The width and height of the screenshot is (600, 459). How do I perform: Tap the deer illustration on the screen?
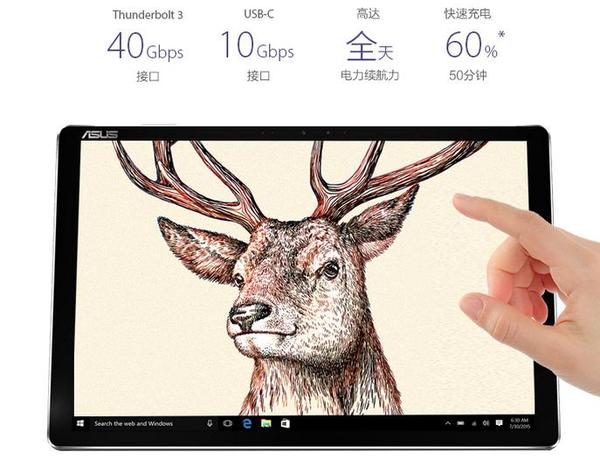coord(300,278)
